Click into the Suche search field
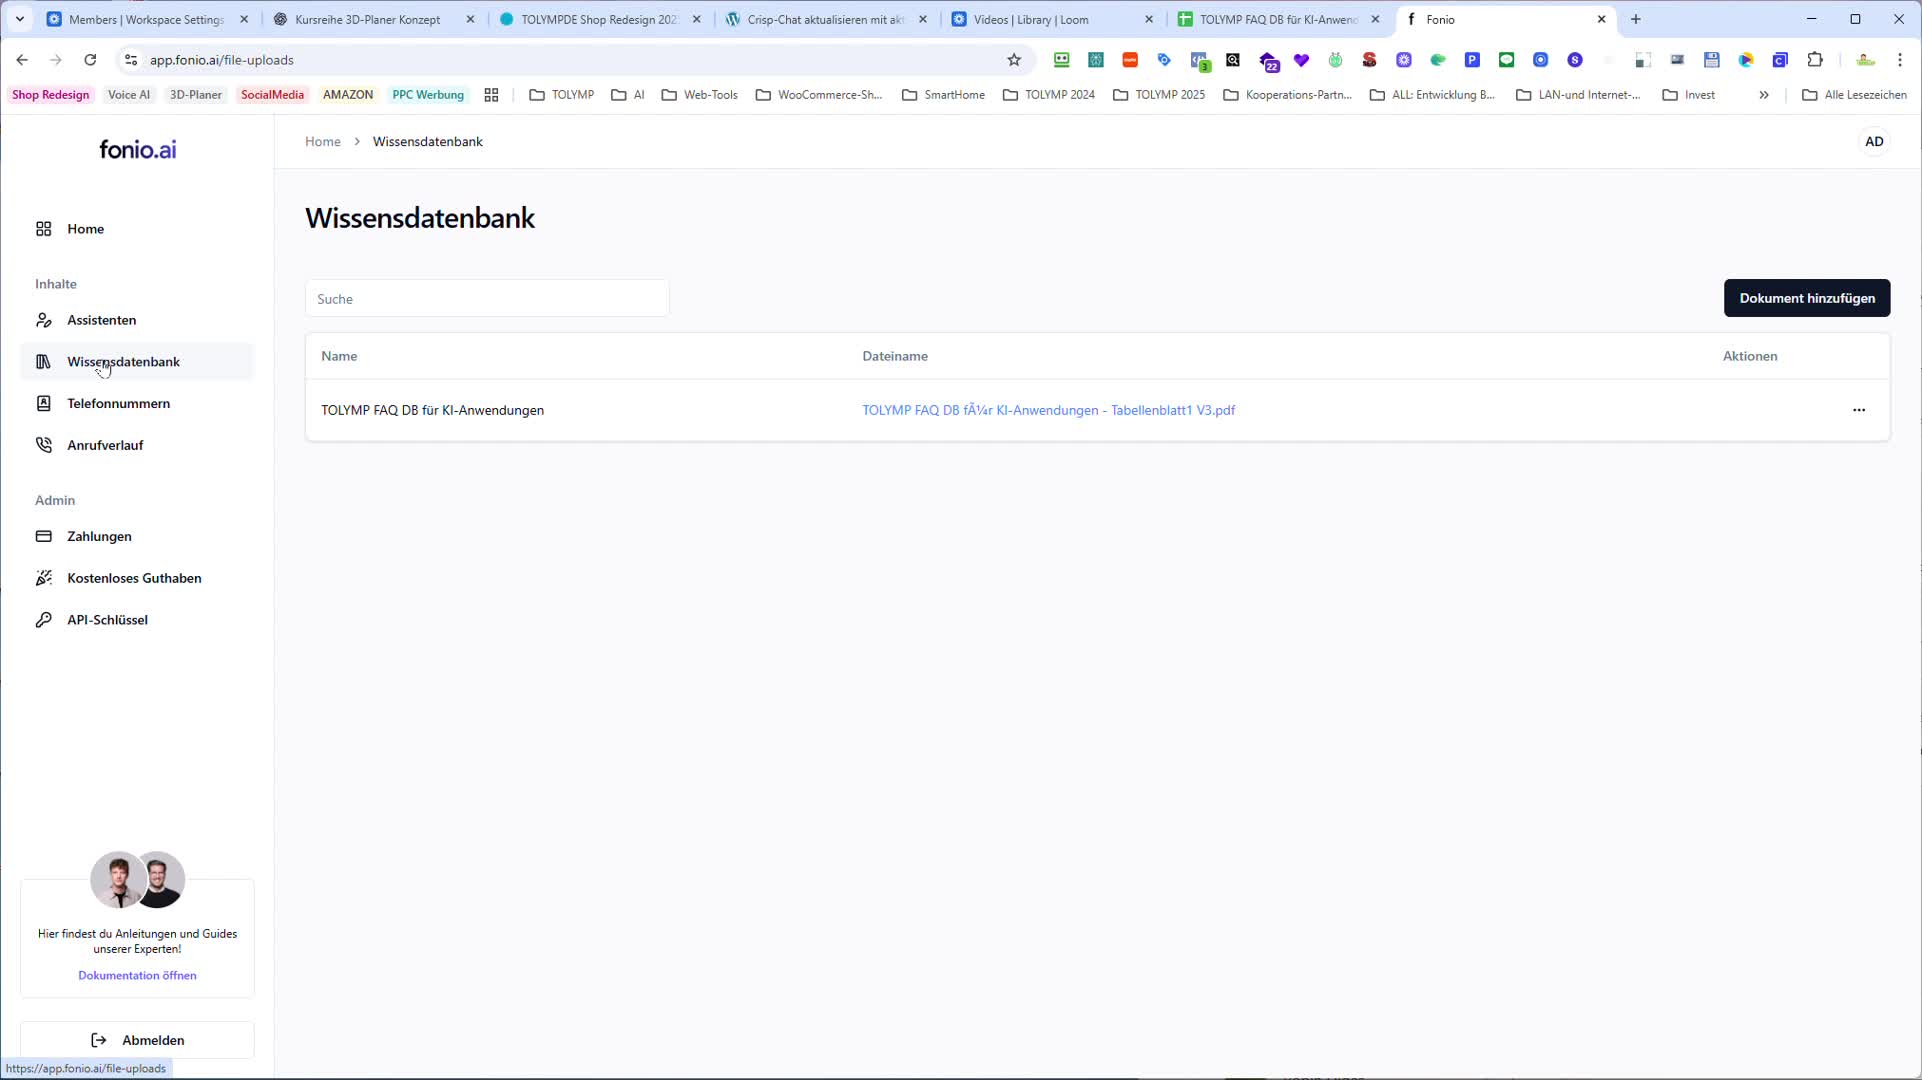1922x1080 pixels. 487,299
